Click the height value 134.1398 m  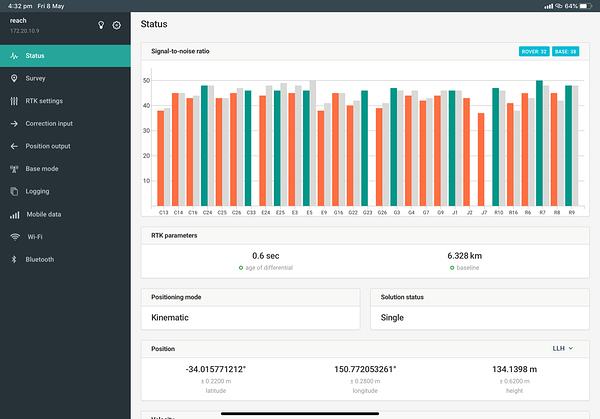(514, 369)
